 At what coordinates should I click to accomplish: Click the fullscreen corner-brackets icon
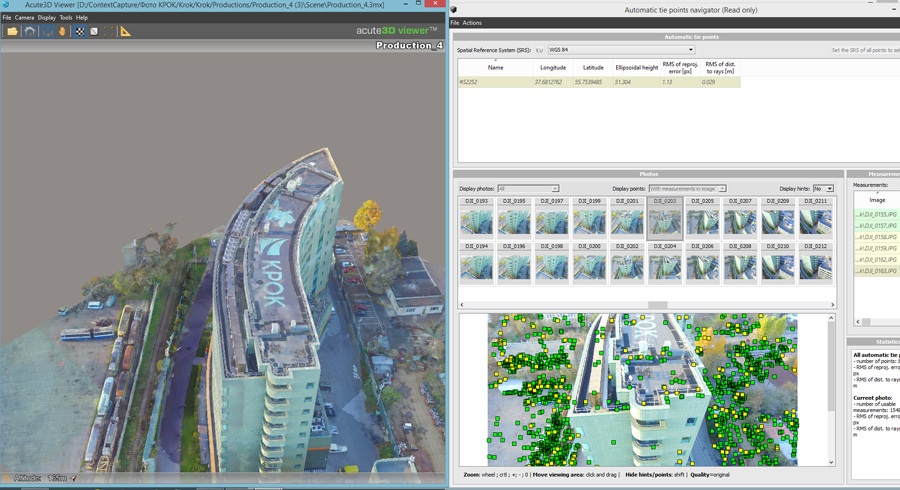[108, 32]
